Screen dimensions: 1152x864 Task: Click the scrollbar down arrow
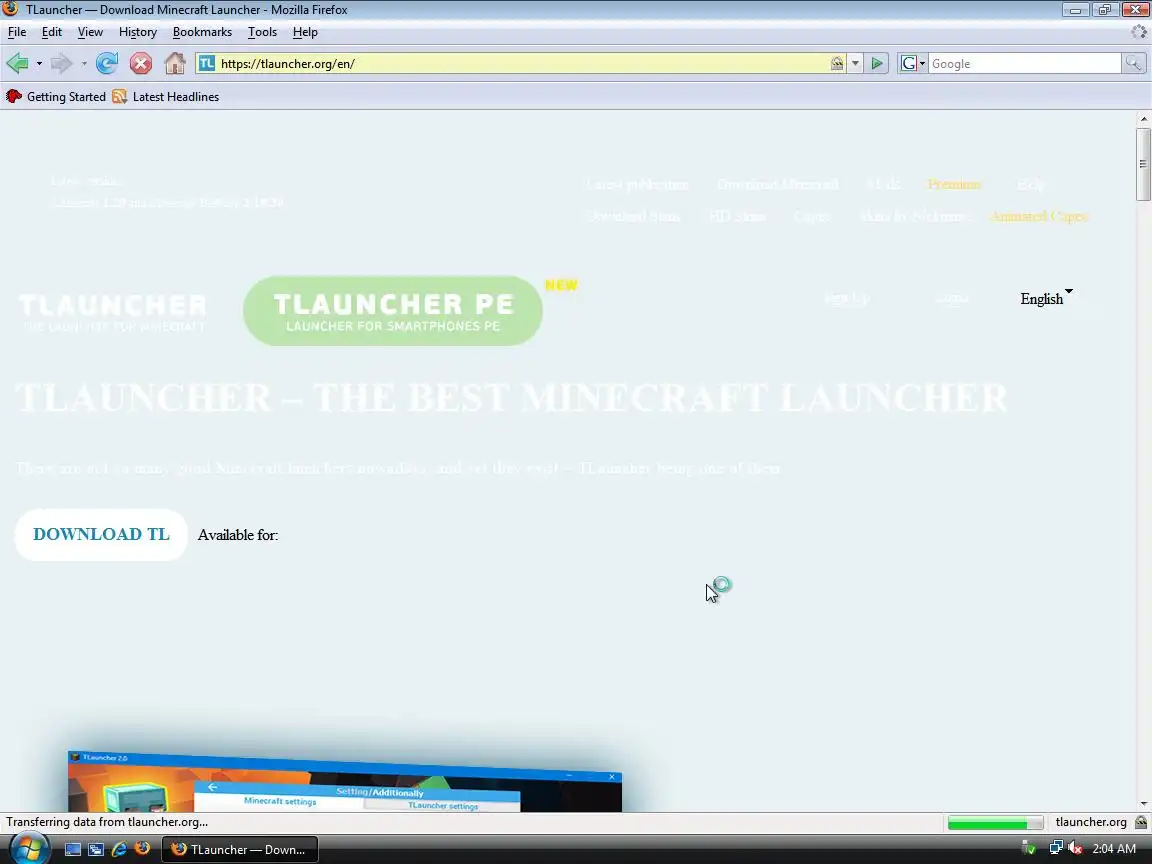coord(1142,804)
